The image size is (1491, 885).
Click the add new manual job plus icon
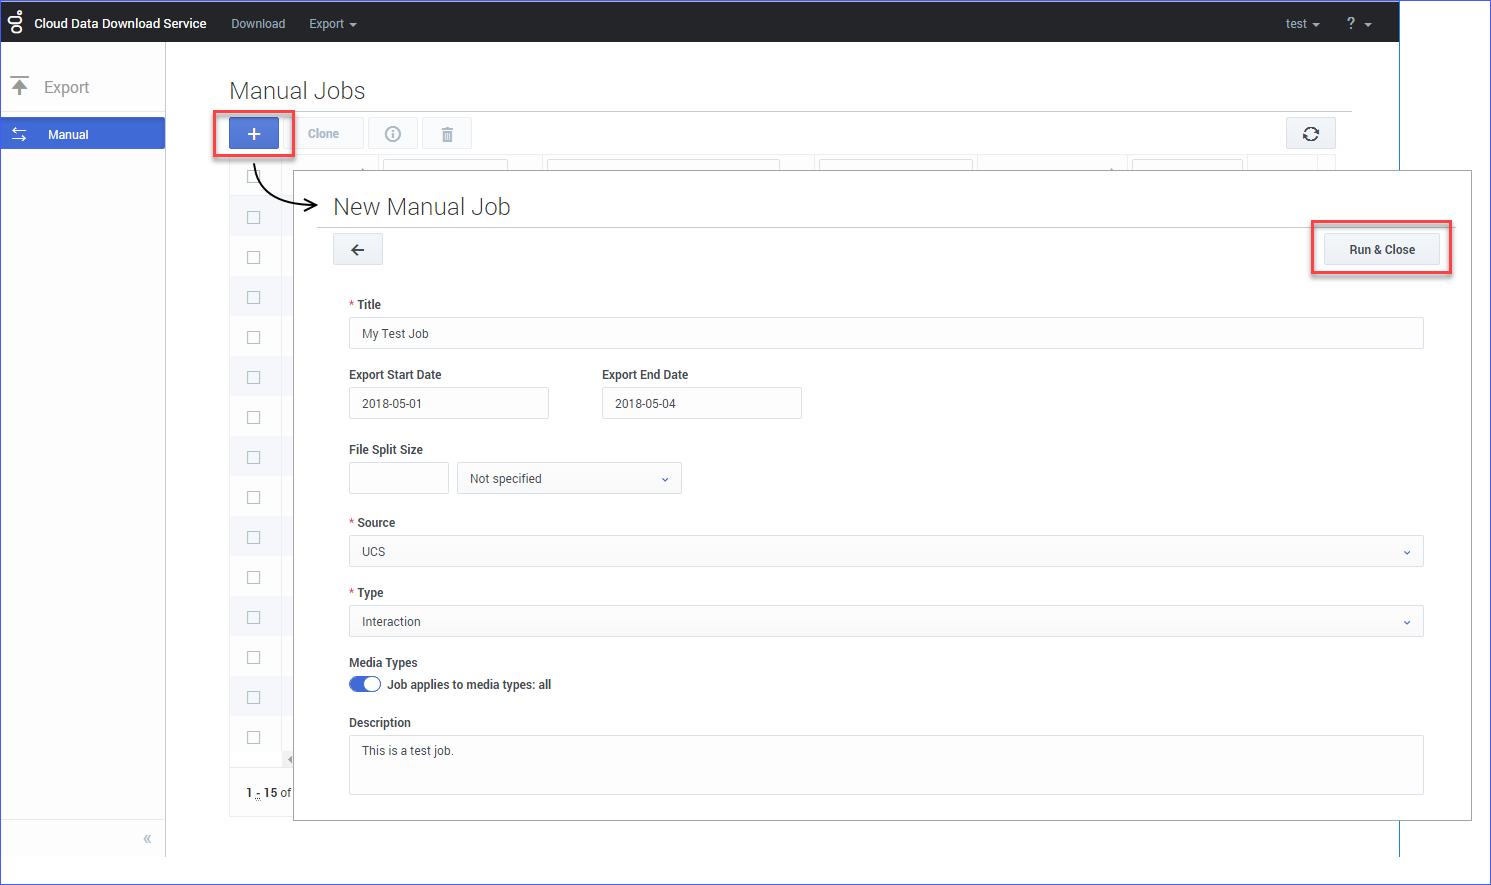(253, 133)
